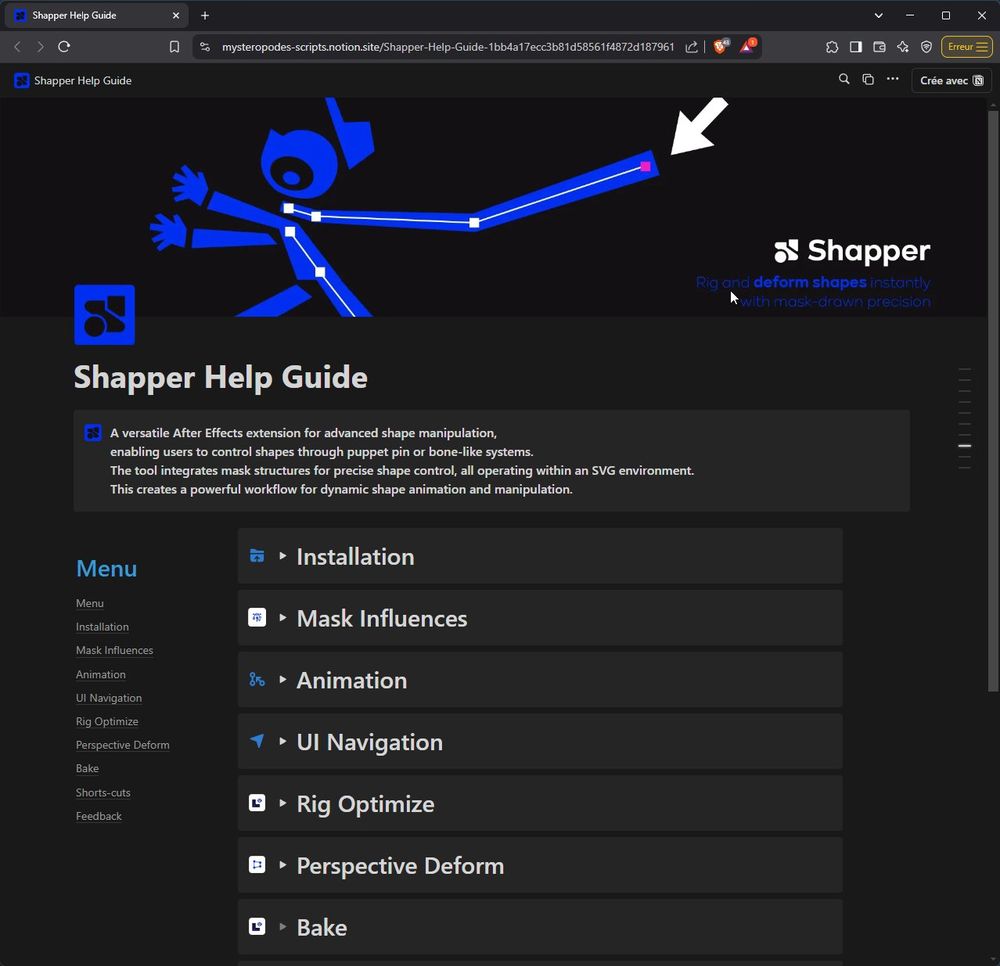Click the Shapper Help Guide page heading
This screenshot has height=966, width=1000.
[221, 377]
